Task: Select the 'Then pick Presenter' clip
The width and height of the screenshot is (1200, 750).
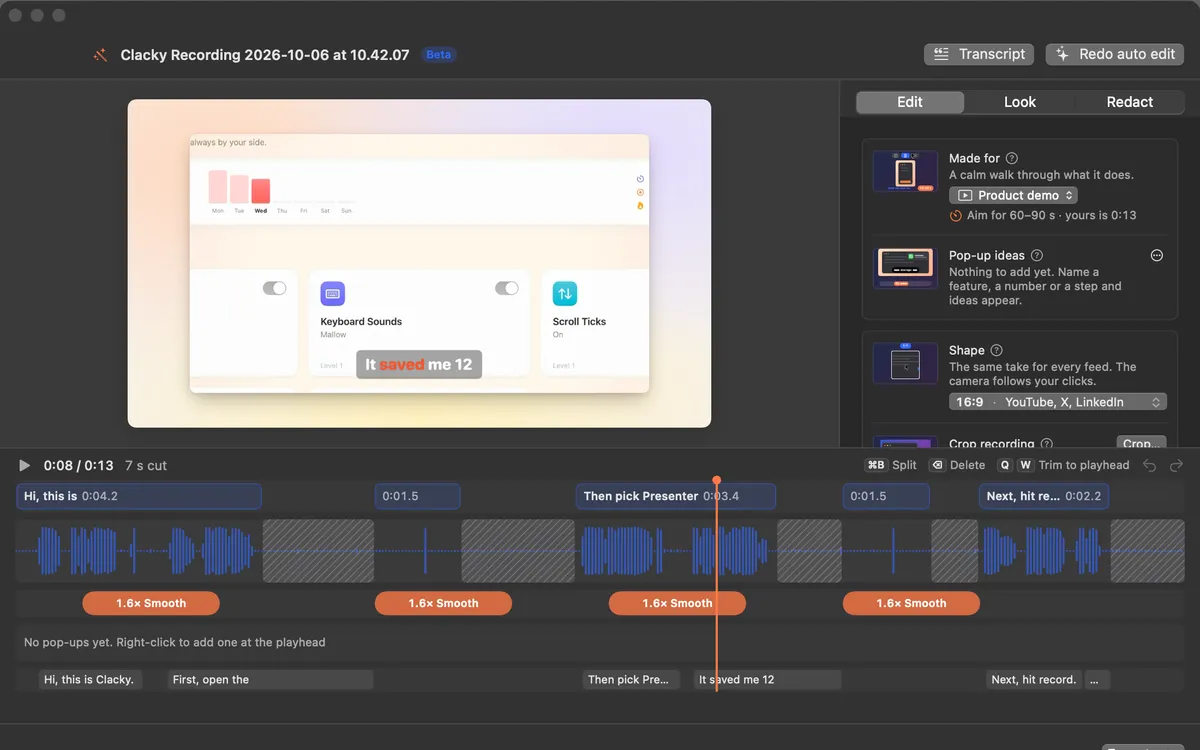Action: (676, 496)
